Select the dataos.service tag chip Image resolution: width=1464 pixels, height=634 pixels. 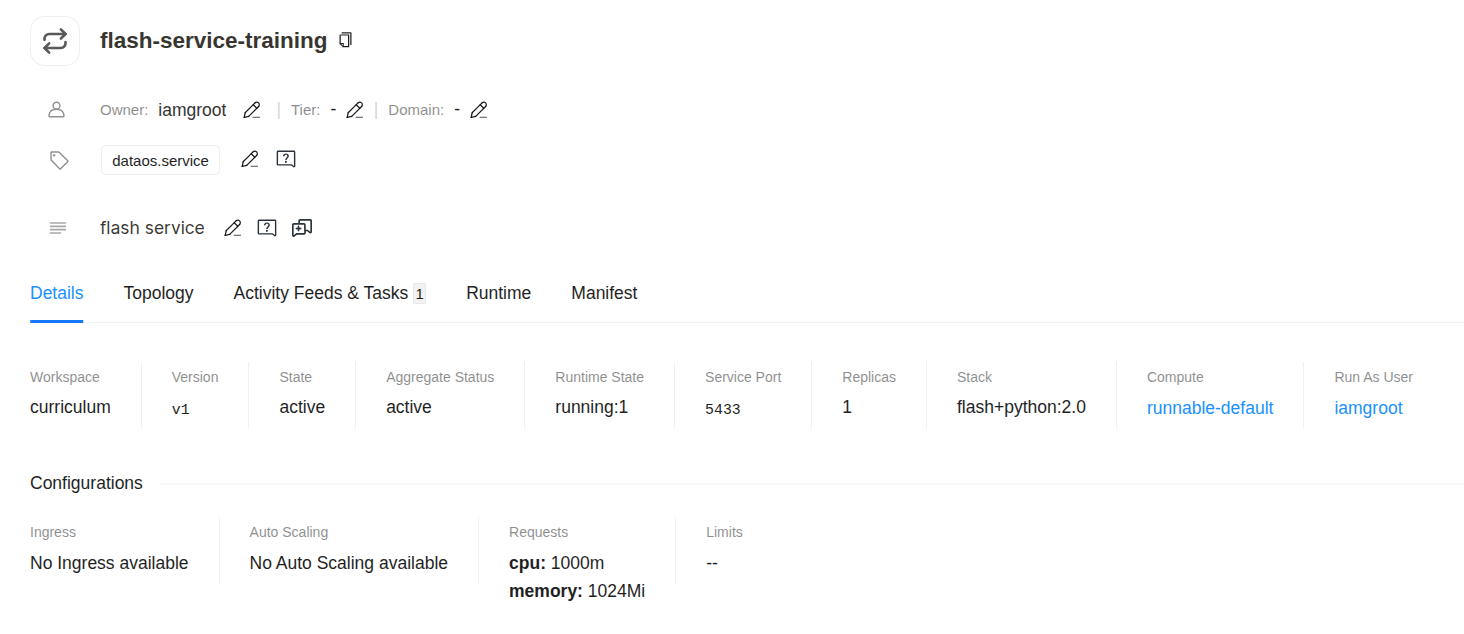click(x=160, y=160)
